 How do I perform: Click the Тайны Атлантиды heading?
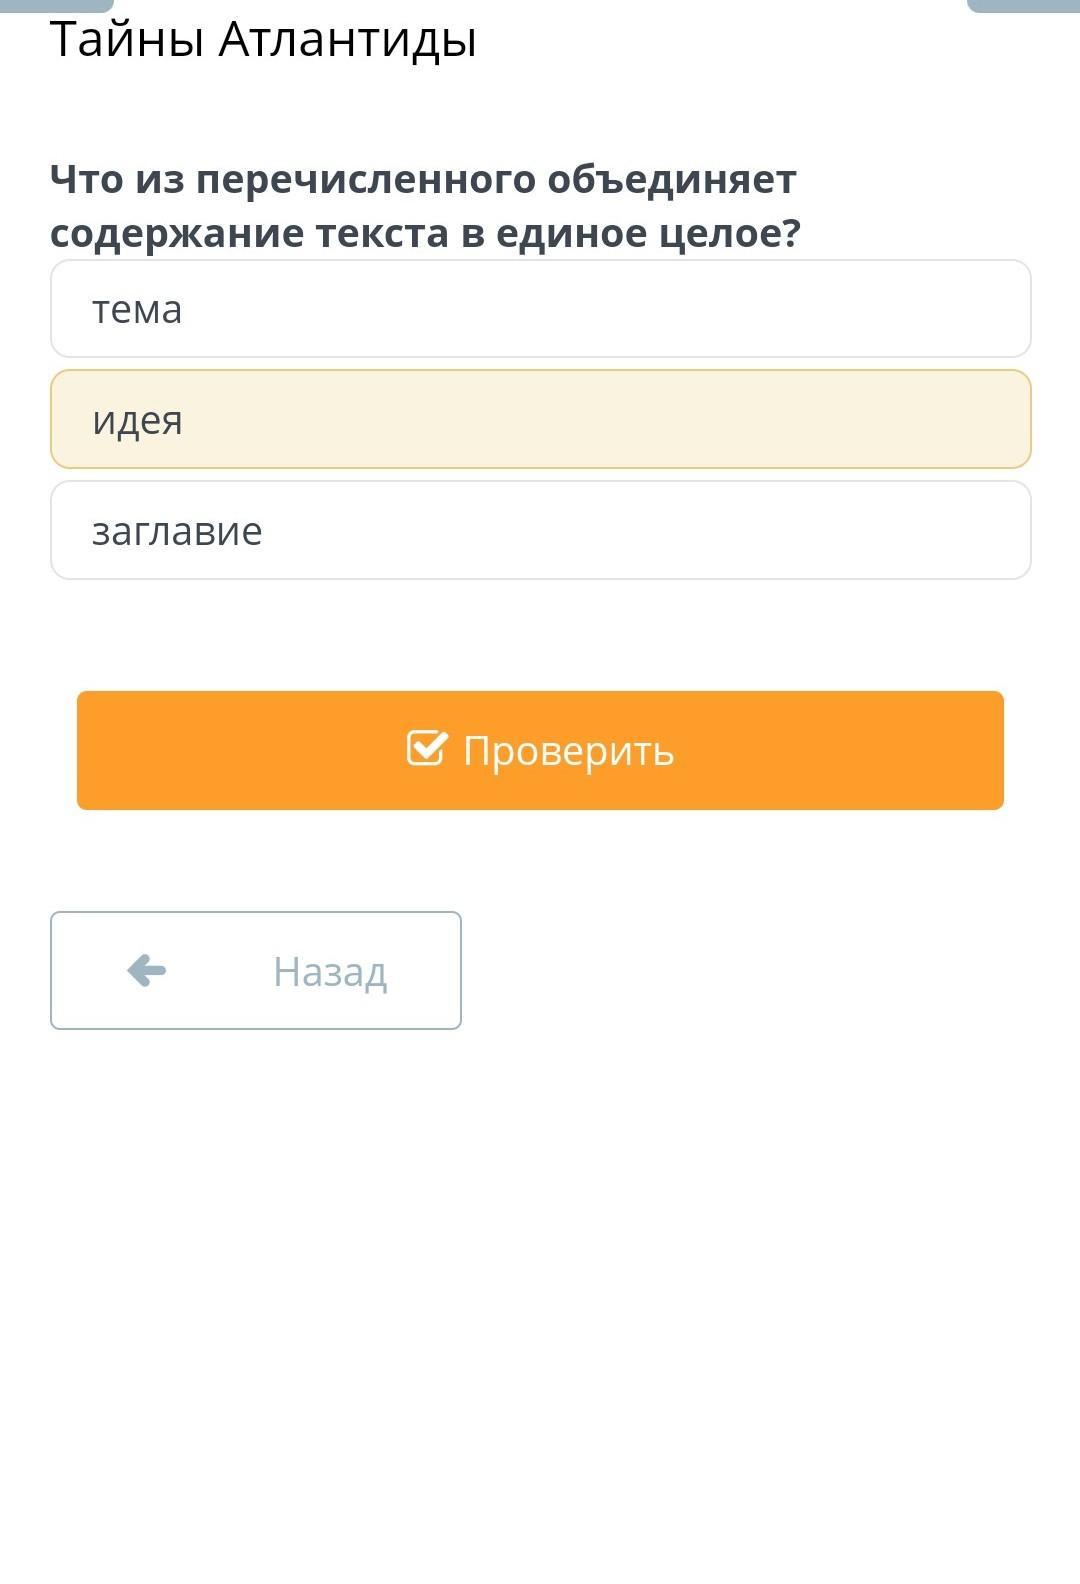(x=263, y=41)
